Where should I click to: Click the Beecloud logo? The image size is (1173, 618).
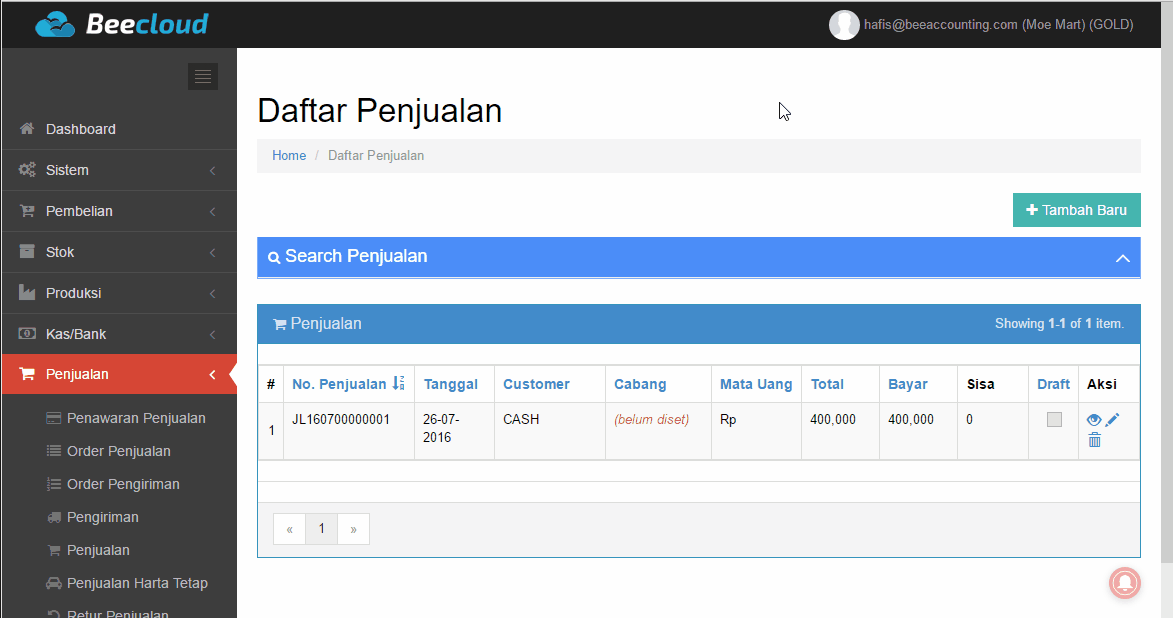(x=122, y=24)
